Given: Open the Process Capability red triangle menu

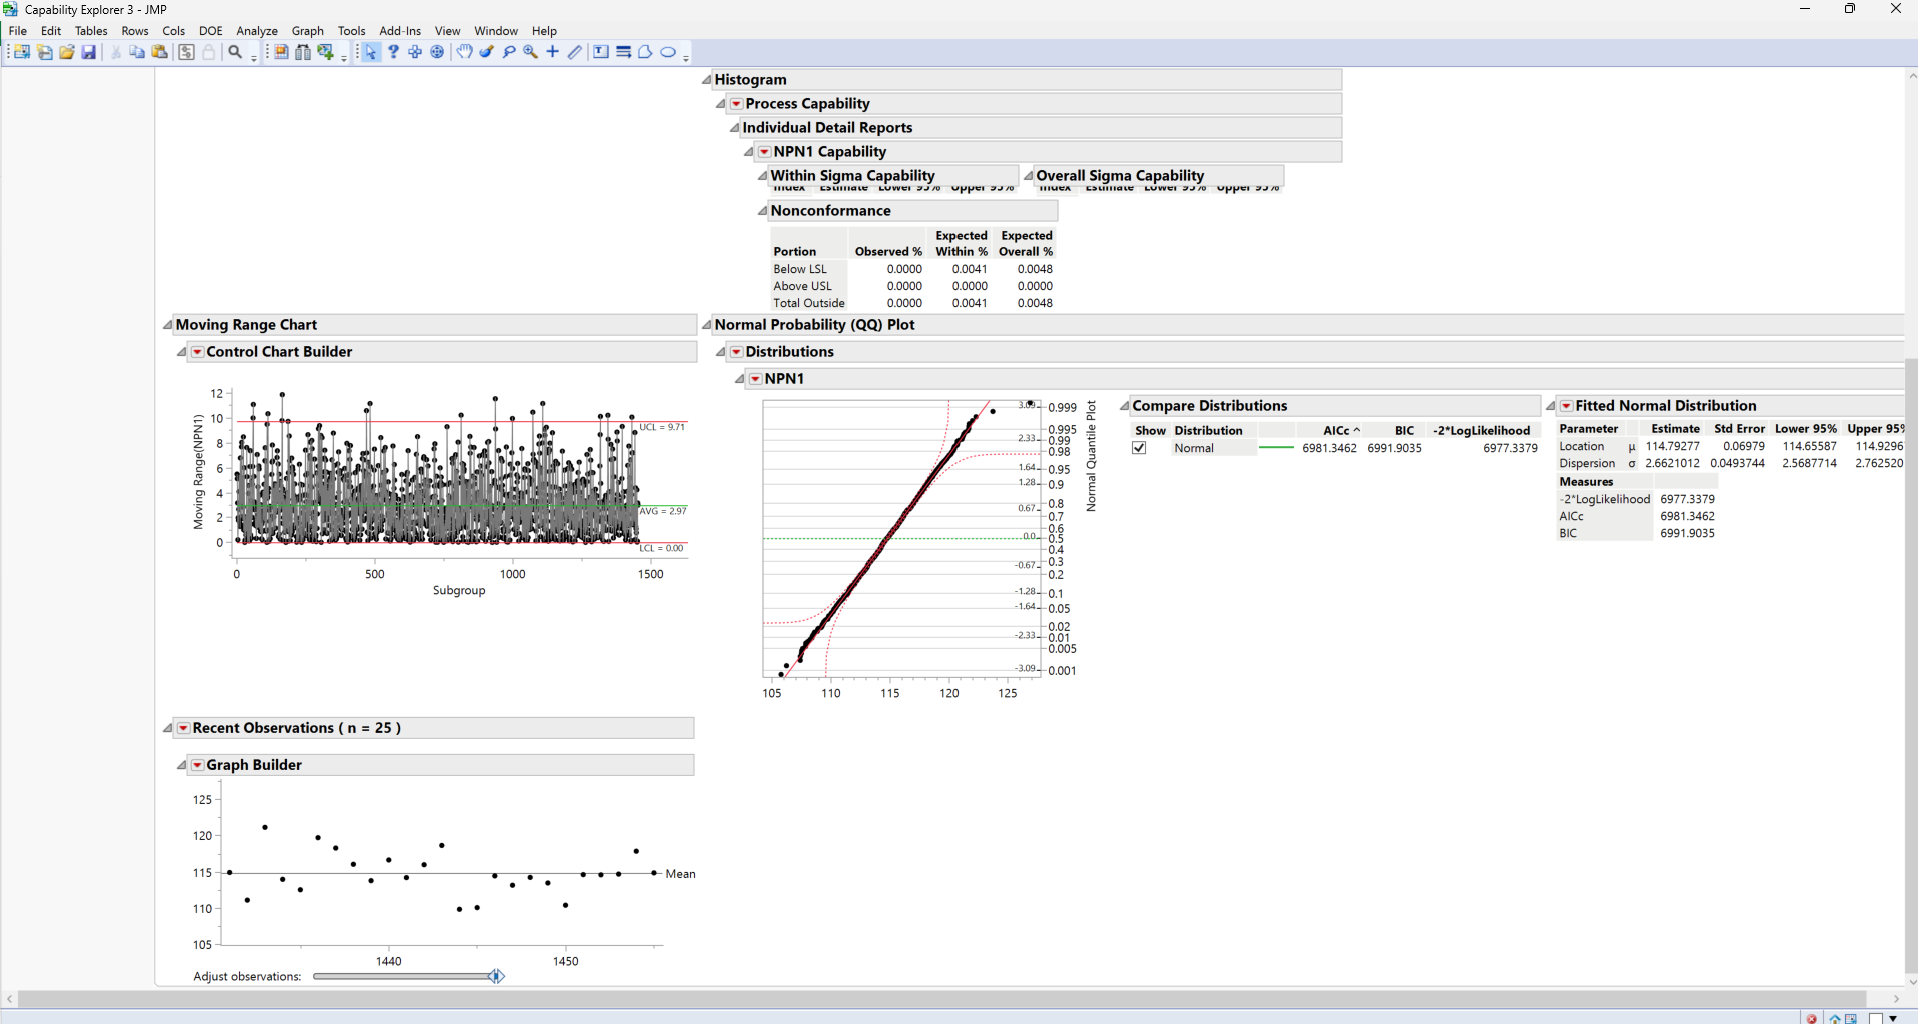Looking at the screenshot, I should click(737, 103).
